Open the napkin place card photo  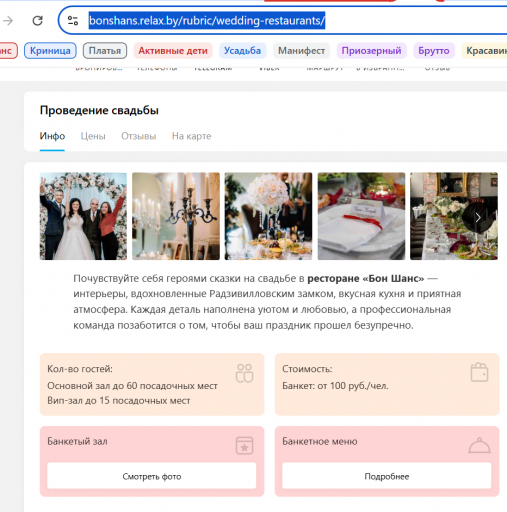361,216
